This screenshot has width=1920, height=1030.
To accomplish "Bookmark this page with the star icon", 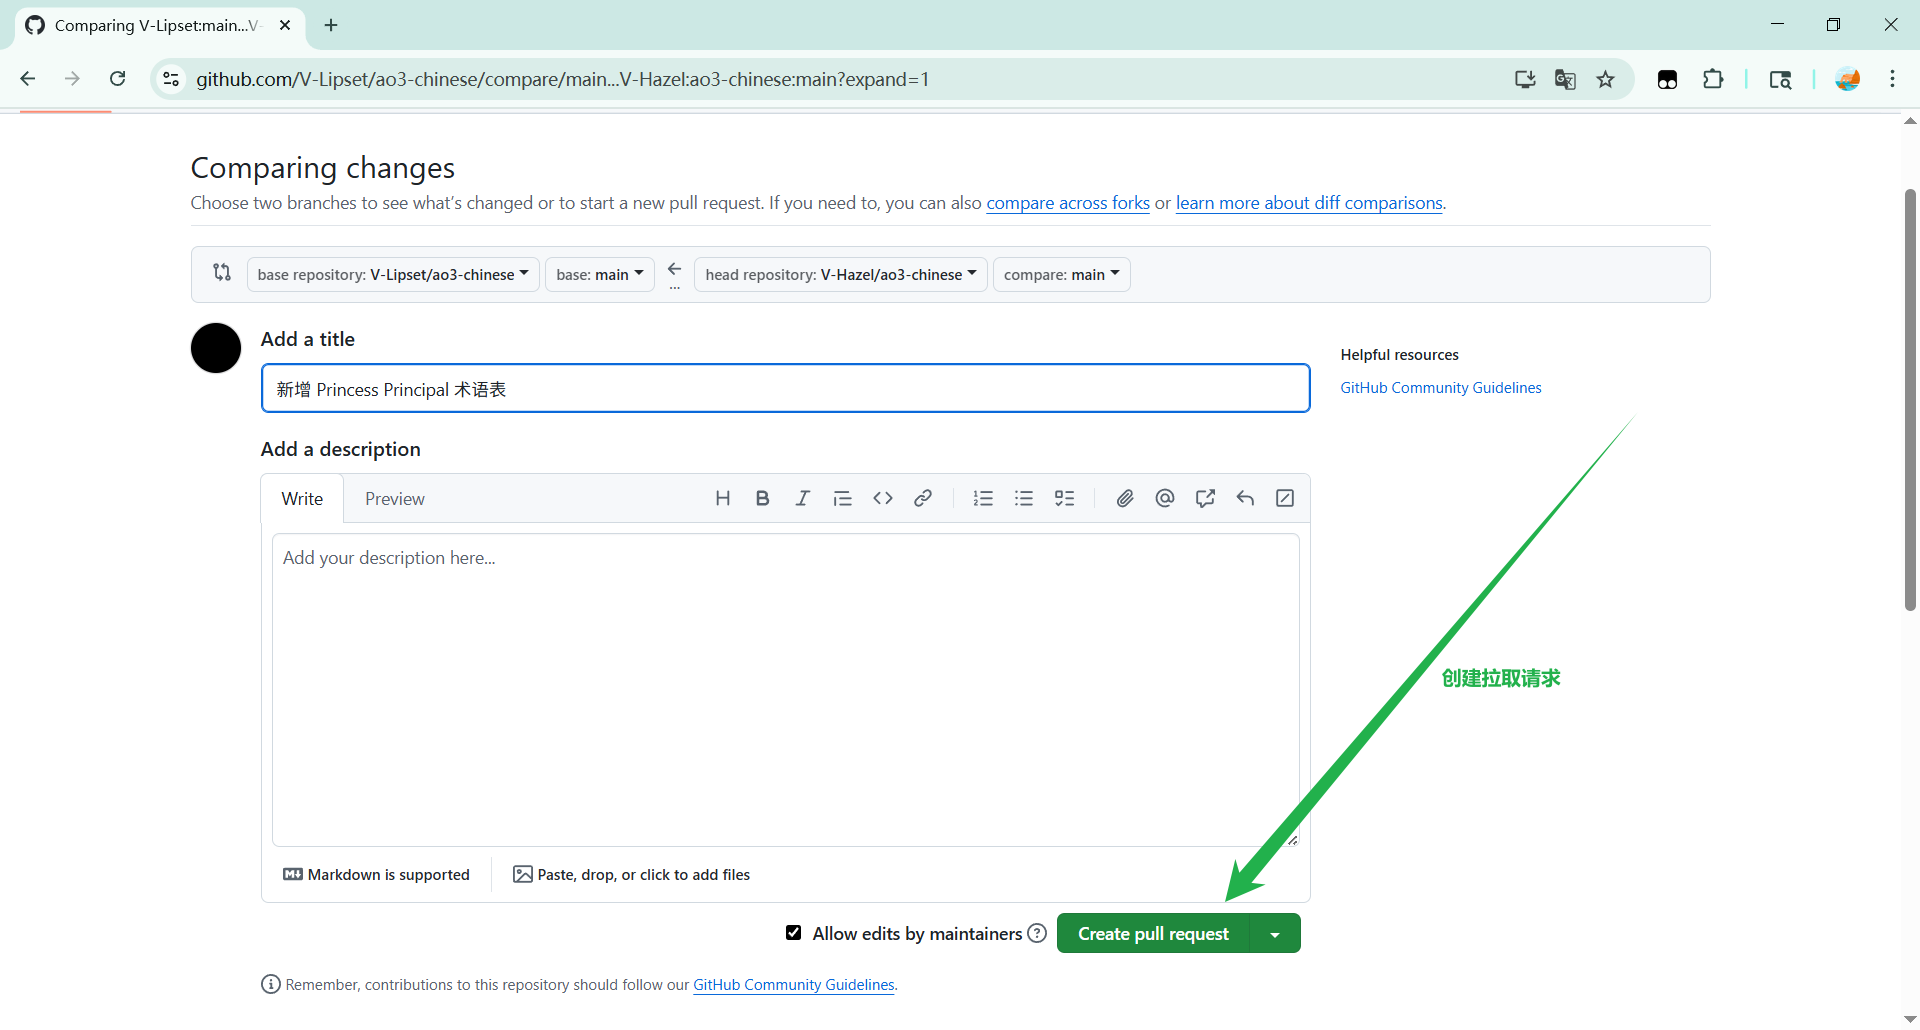I will [1605, 80].
